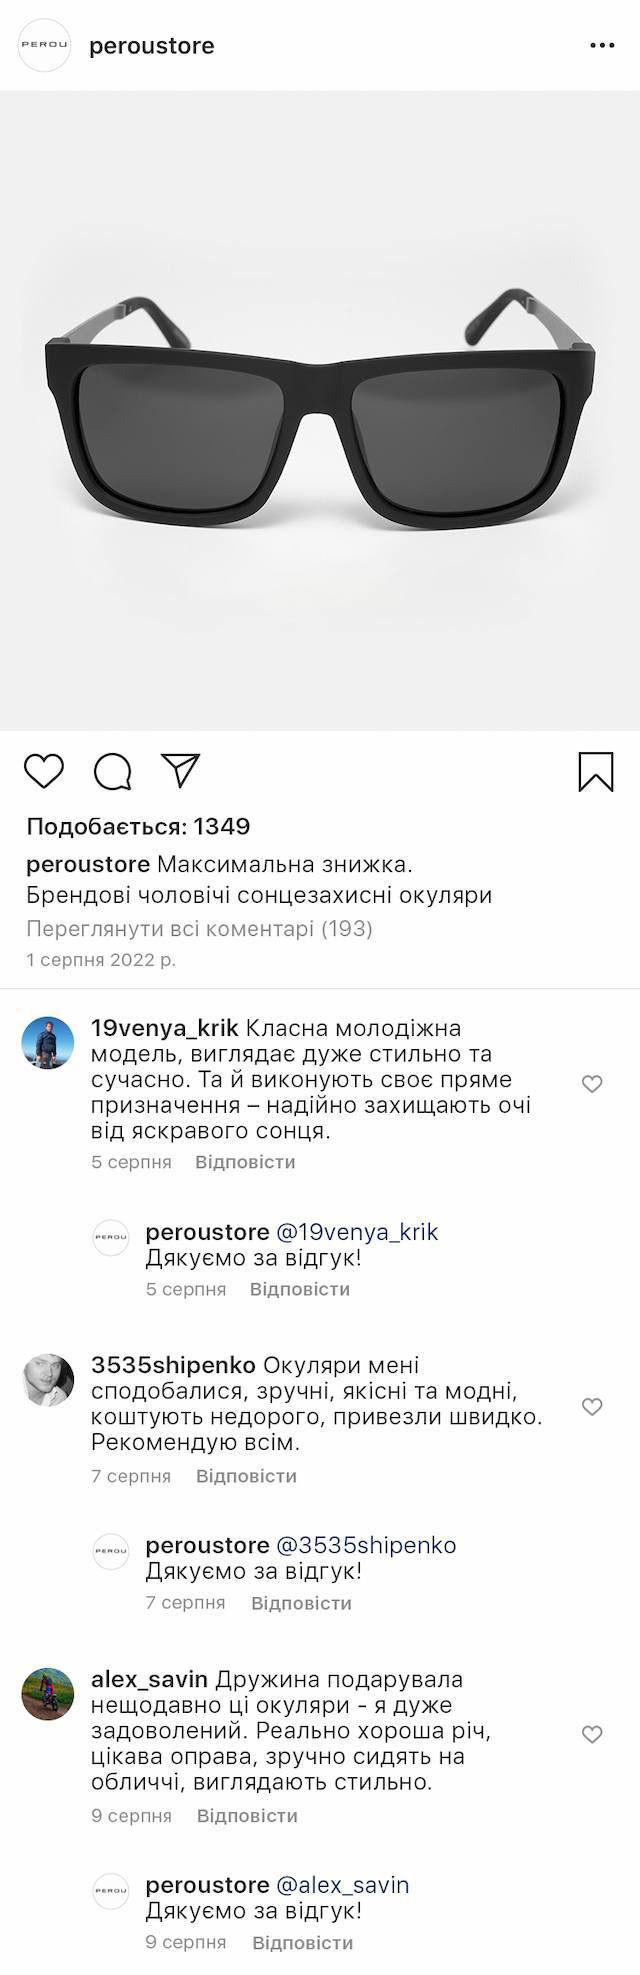
Task: Open the three-dot post options menu
Action: (602, 46)
